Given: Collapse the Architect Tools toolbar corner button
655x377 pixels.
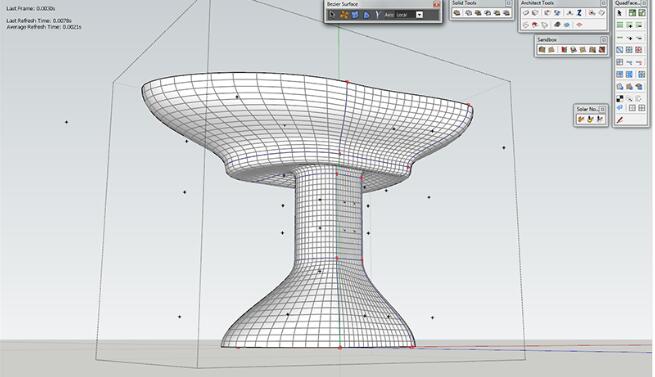Looking at the screenshot, I should coord(603,3).
